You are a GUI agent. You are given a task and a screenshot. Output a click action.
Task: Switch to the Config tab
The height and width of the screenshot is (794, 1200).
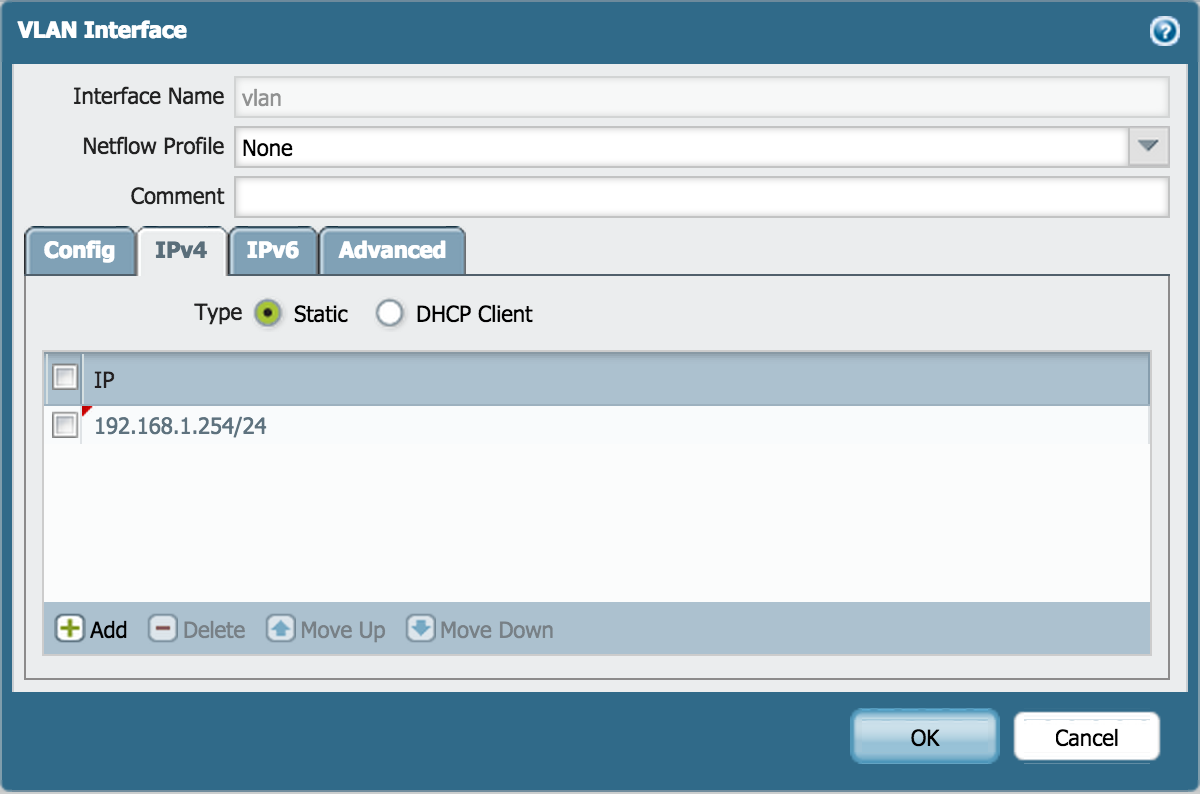click(x=79, y=250)
